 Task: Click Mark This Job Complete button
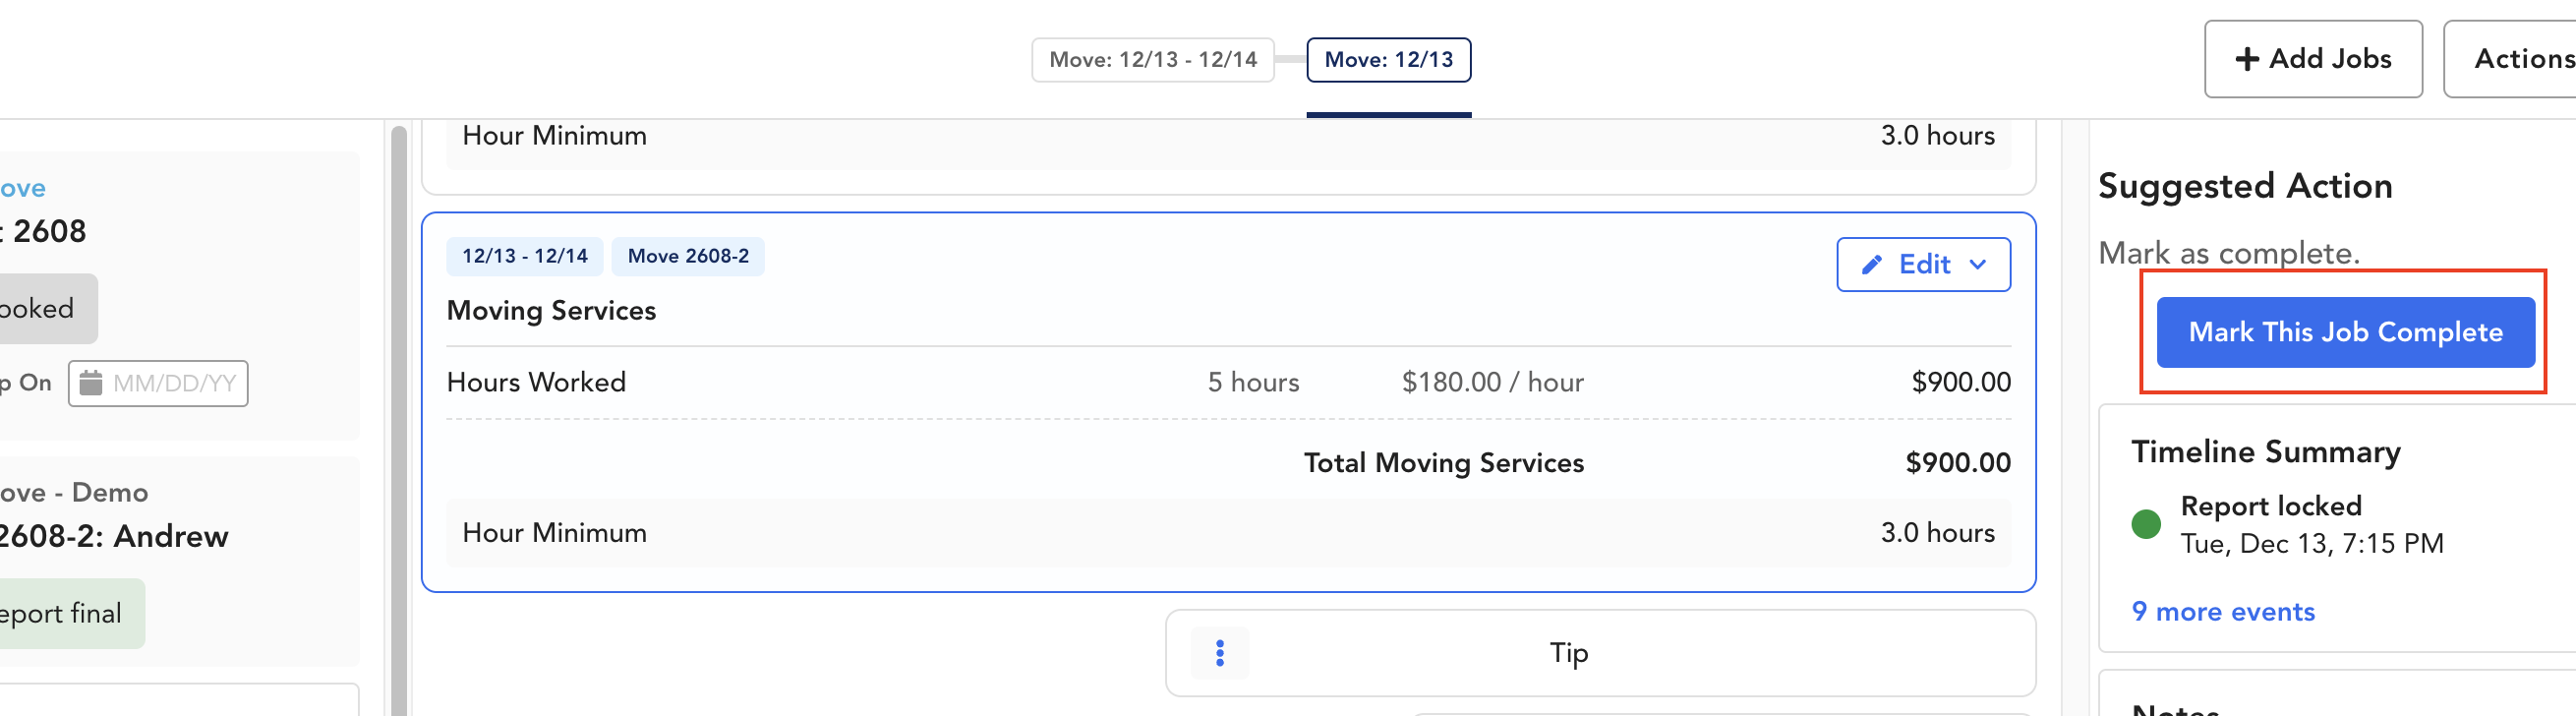[x=2345, y=332]
